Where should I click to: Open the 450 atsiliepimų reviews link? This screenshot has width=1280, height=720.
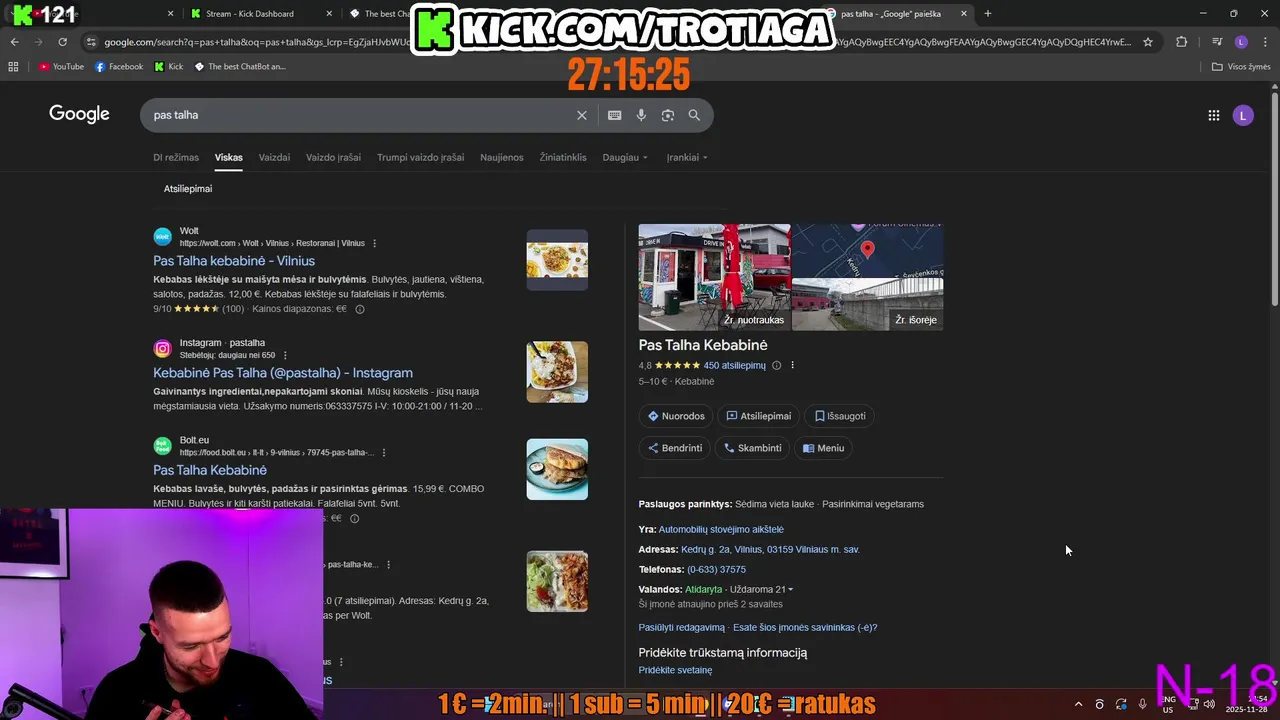(735, 365)
